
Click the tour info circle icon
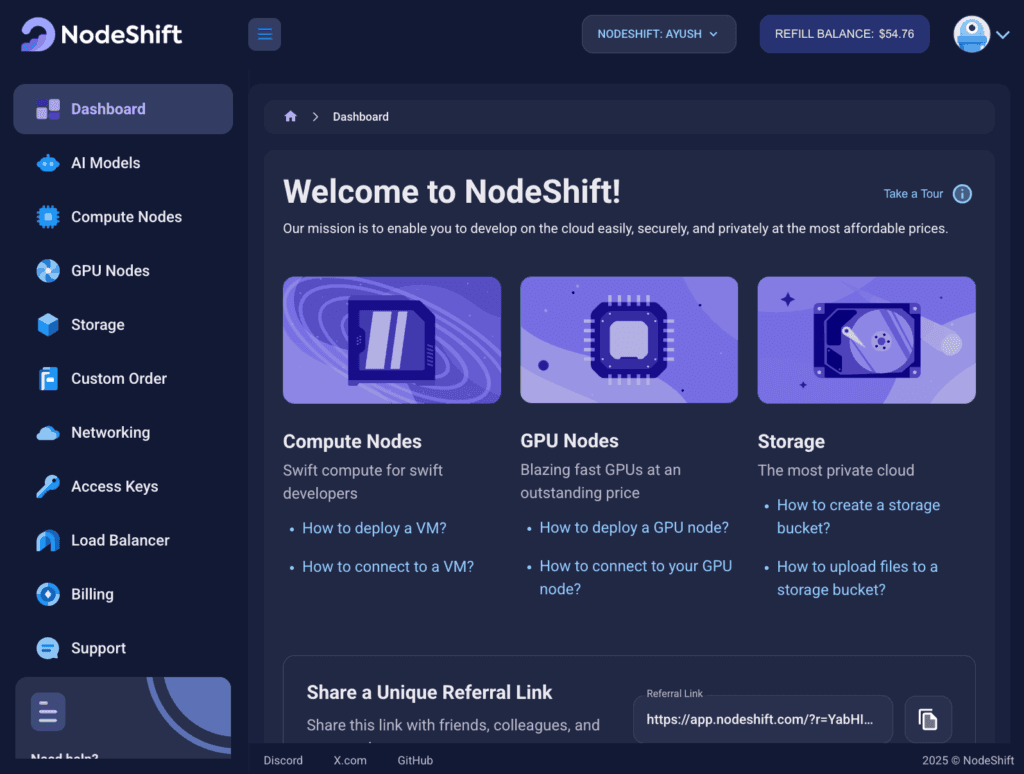962,194
